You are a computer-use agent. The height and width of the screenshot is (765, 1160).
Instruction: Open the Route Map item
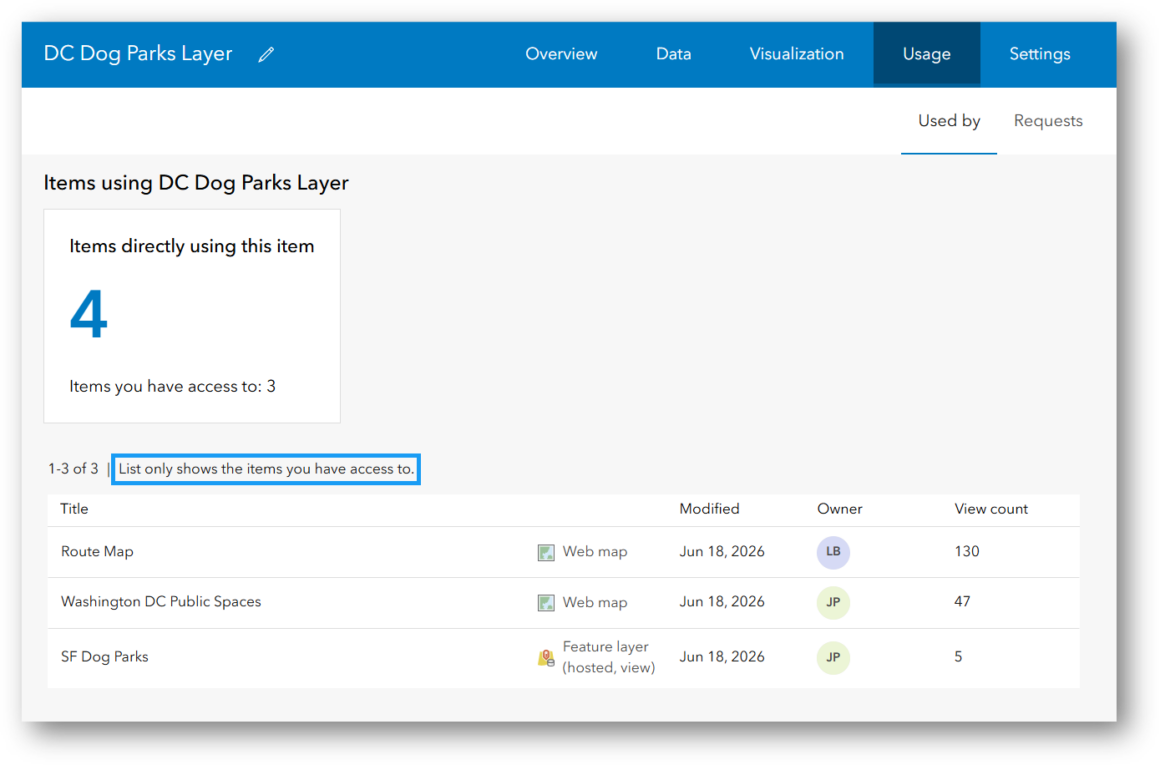pyautogui.click(x=97, y=551)
